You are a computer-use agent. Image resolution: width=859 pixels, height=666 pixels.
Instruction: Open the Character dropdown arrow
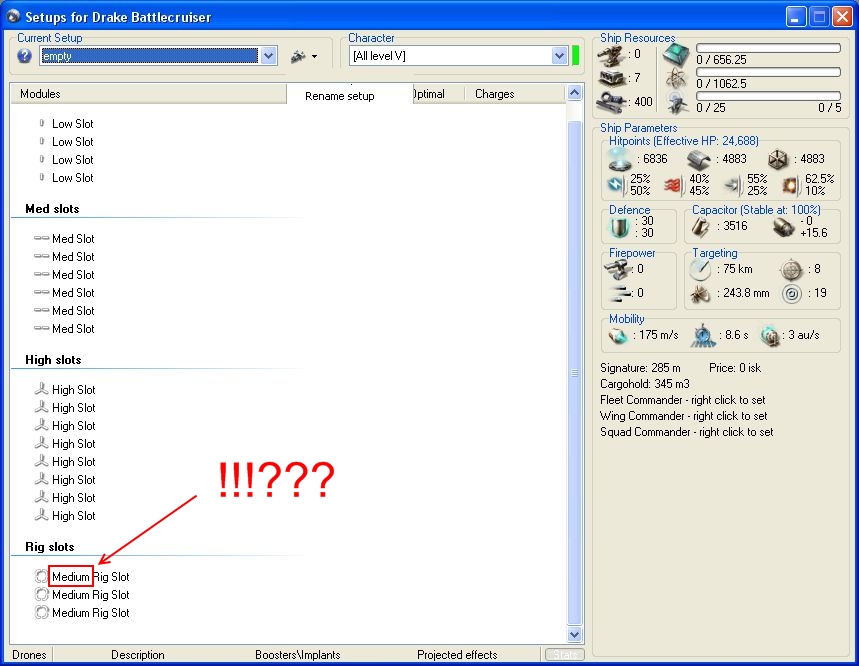559,55
